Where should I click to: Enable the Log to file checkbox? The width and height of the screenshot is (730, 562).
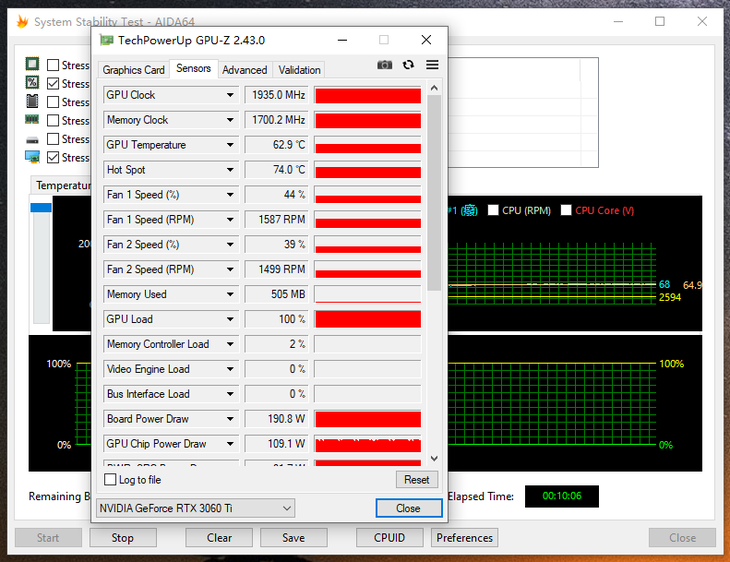[x=110, y=480]
